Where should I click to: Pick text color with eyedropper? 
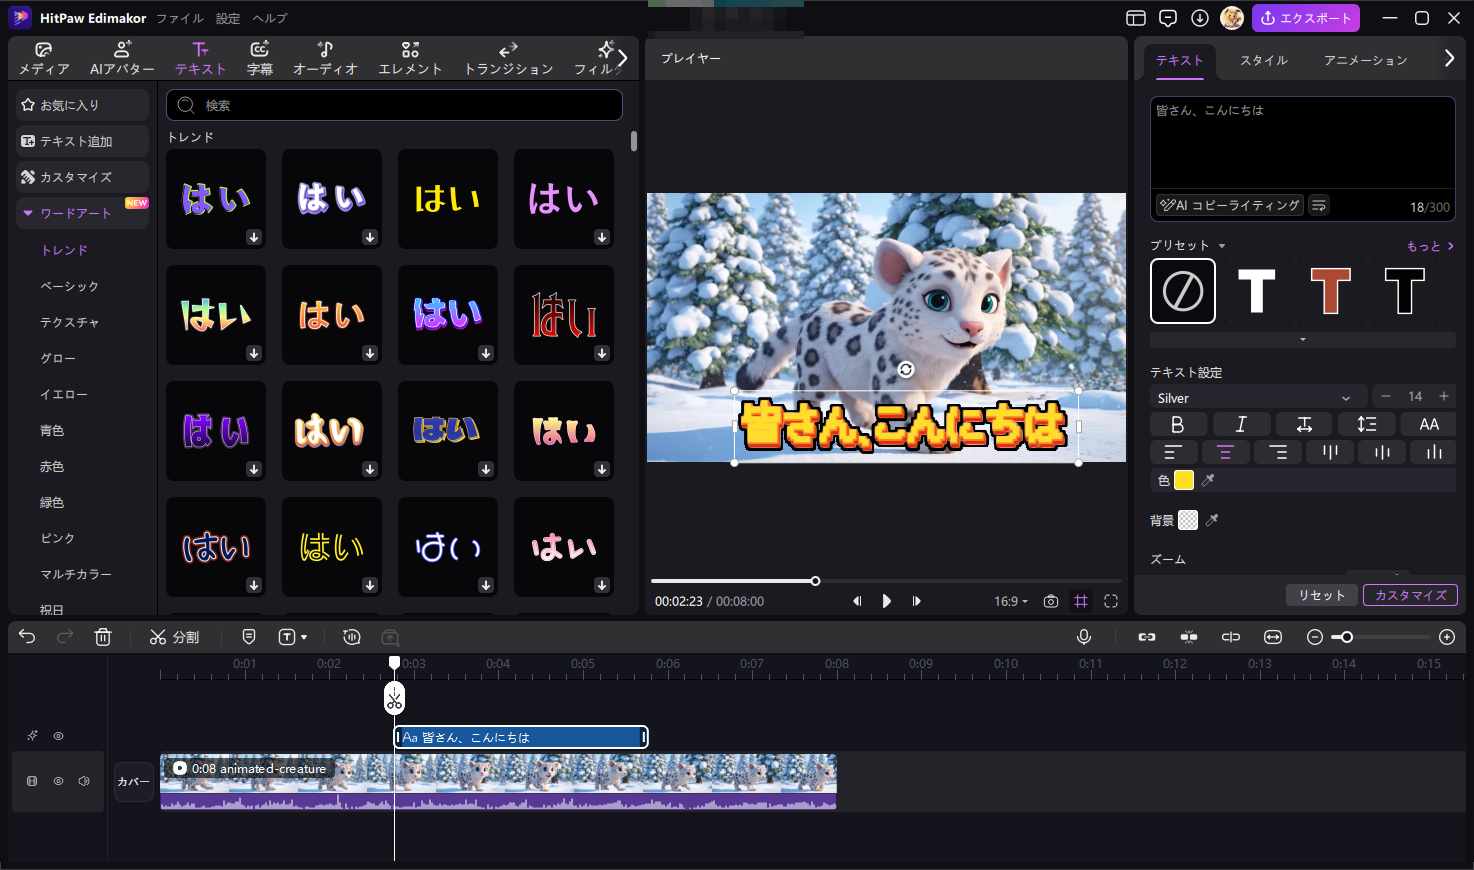(x=1208, y=481)
